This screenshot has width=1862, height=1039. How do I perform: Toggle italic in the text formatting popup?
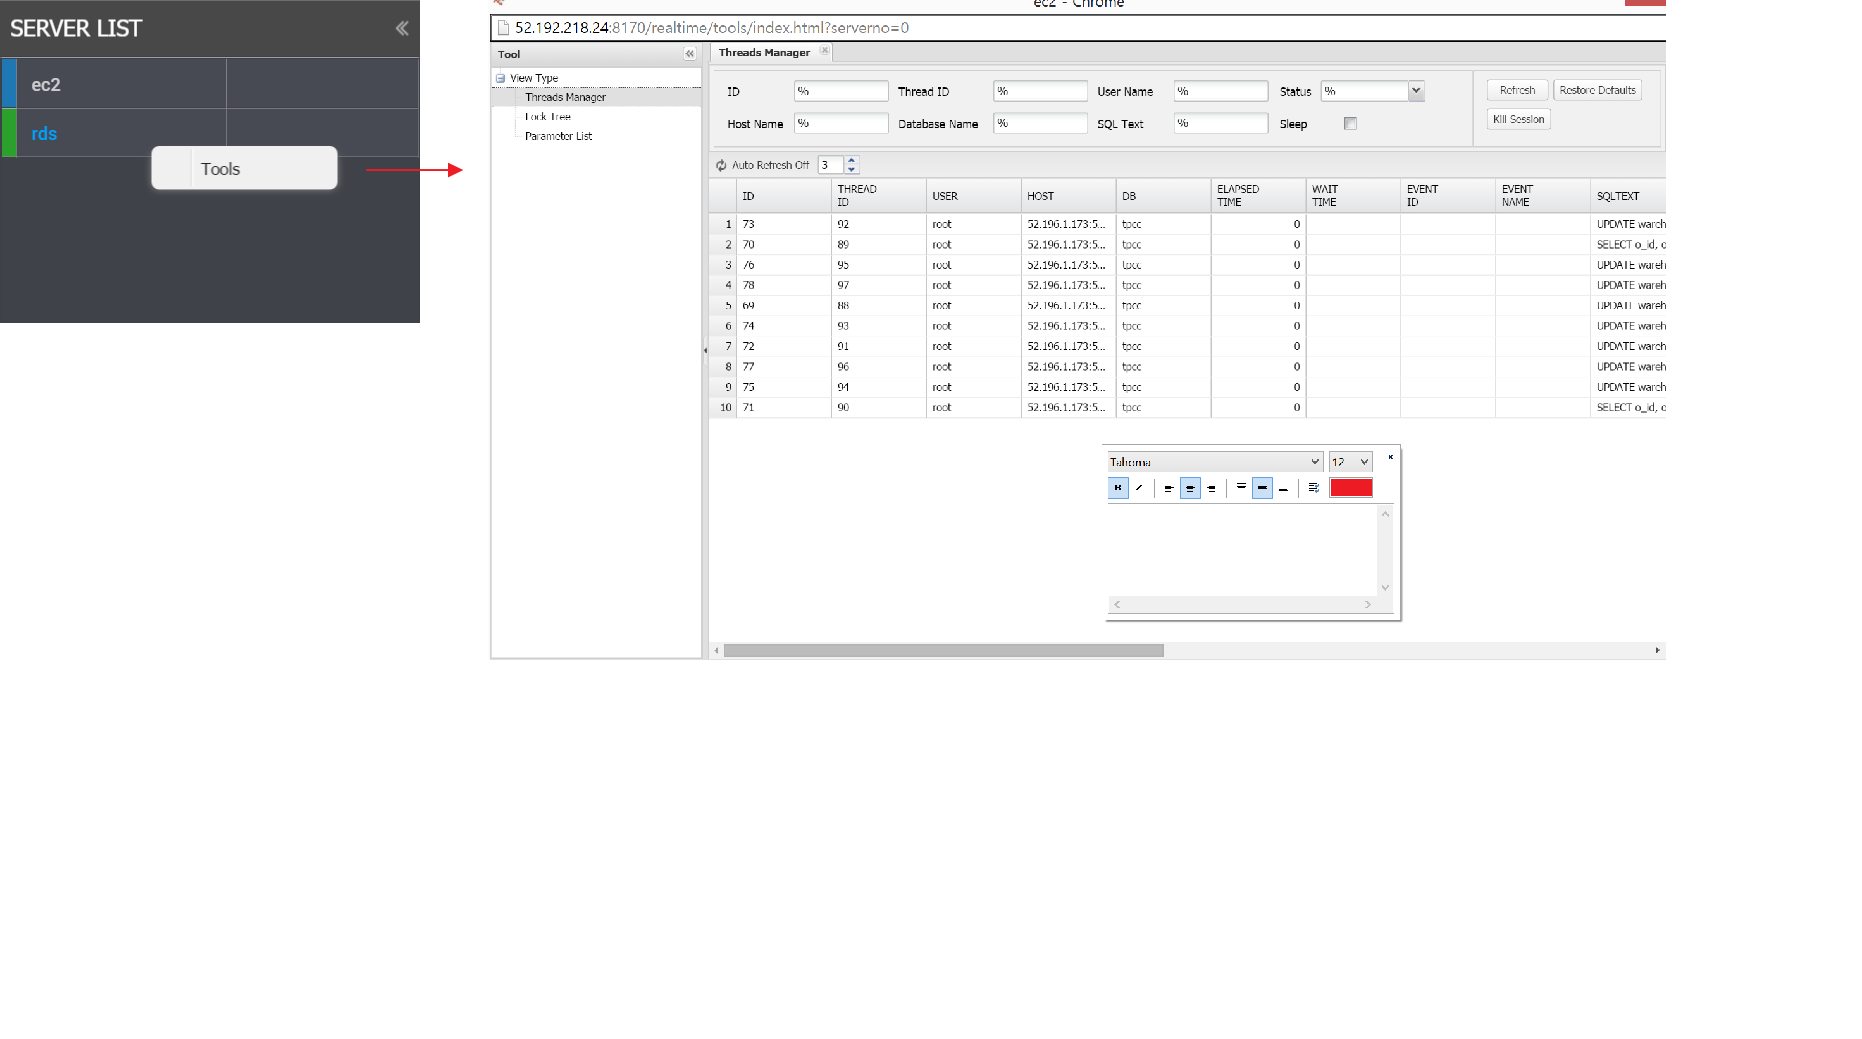tap(1139, 488)
